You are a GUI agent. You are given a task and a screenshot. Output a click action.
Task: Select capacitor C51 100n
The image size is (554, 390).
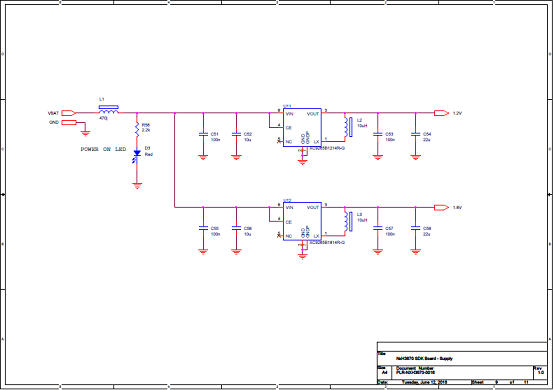(x=203, y=135)
